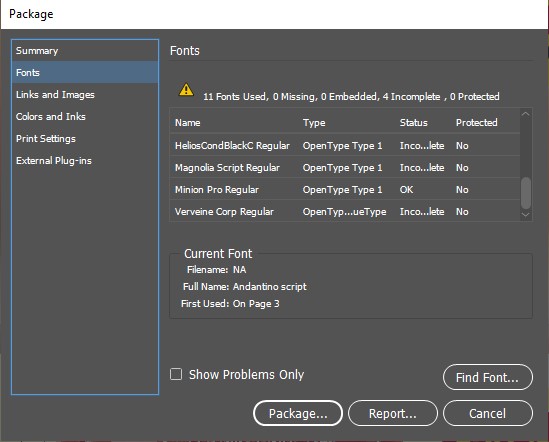Click Full Name: Andantino script text
The image size is (549, 442).
coord(244,286)
